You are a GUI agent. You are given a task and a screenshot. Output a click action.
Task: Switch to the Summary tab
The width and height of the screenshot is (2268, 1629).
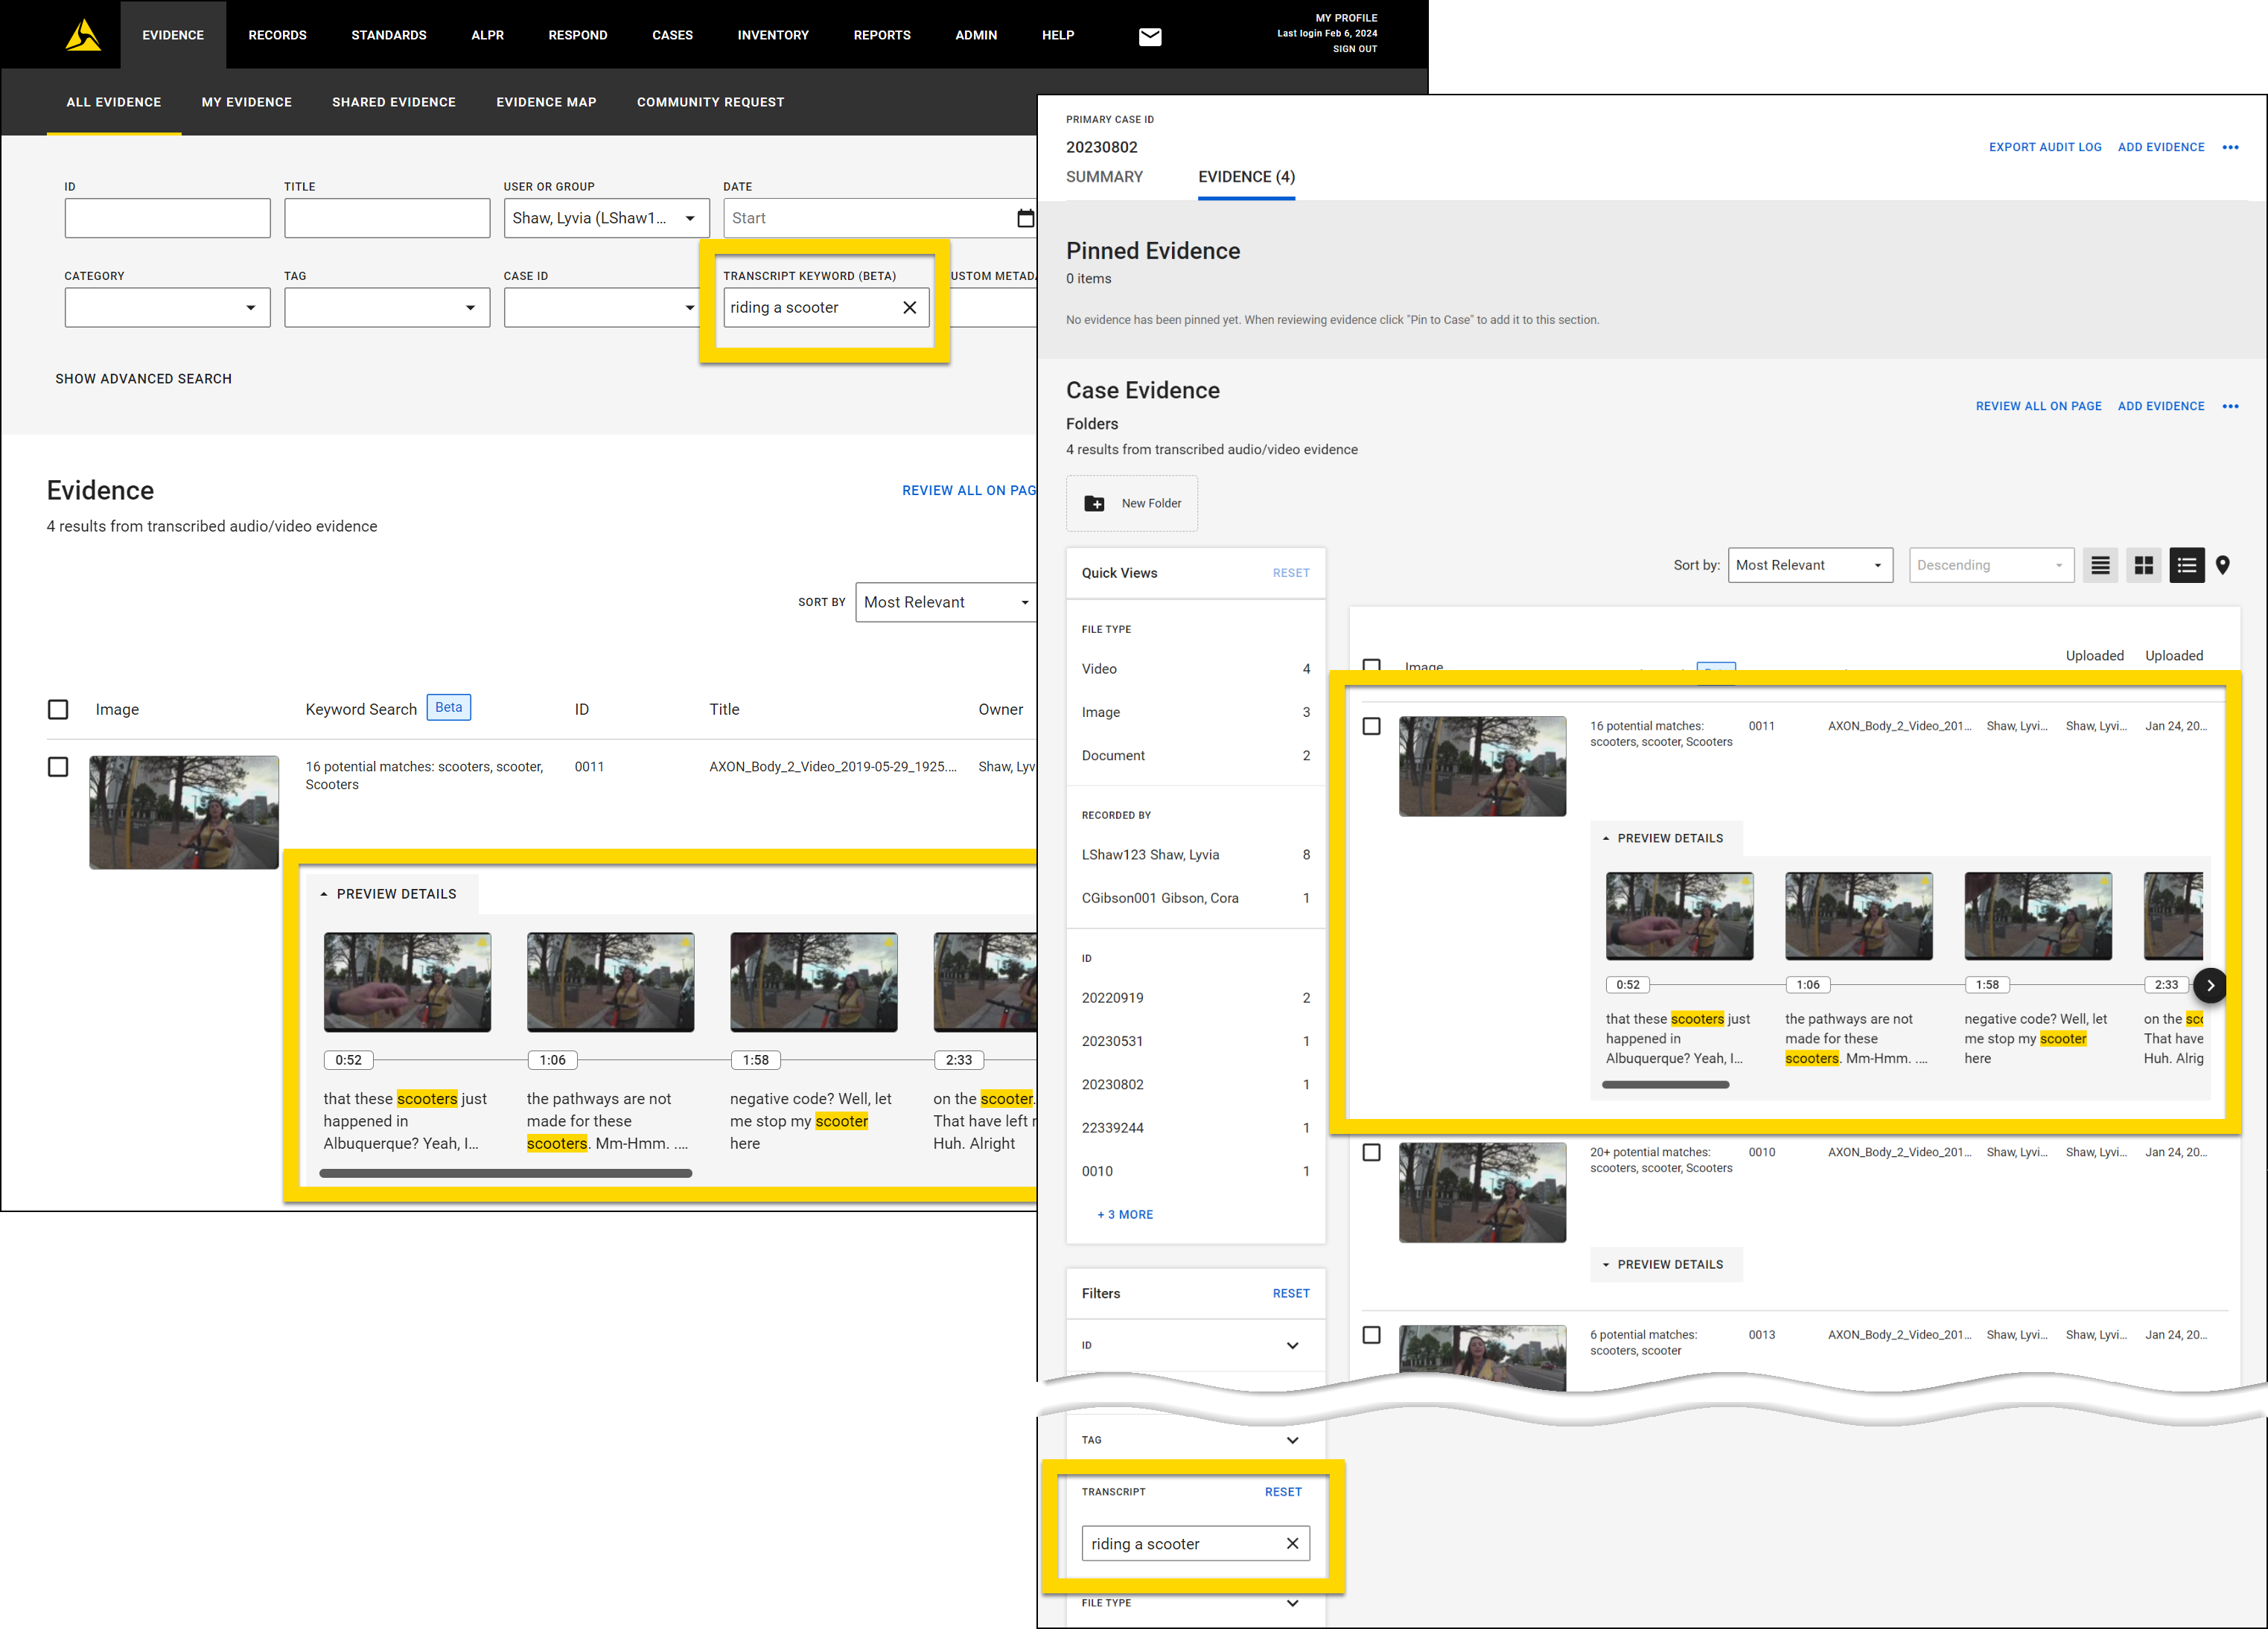pos(1104,177)
